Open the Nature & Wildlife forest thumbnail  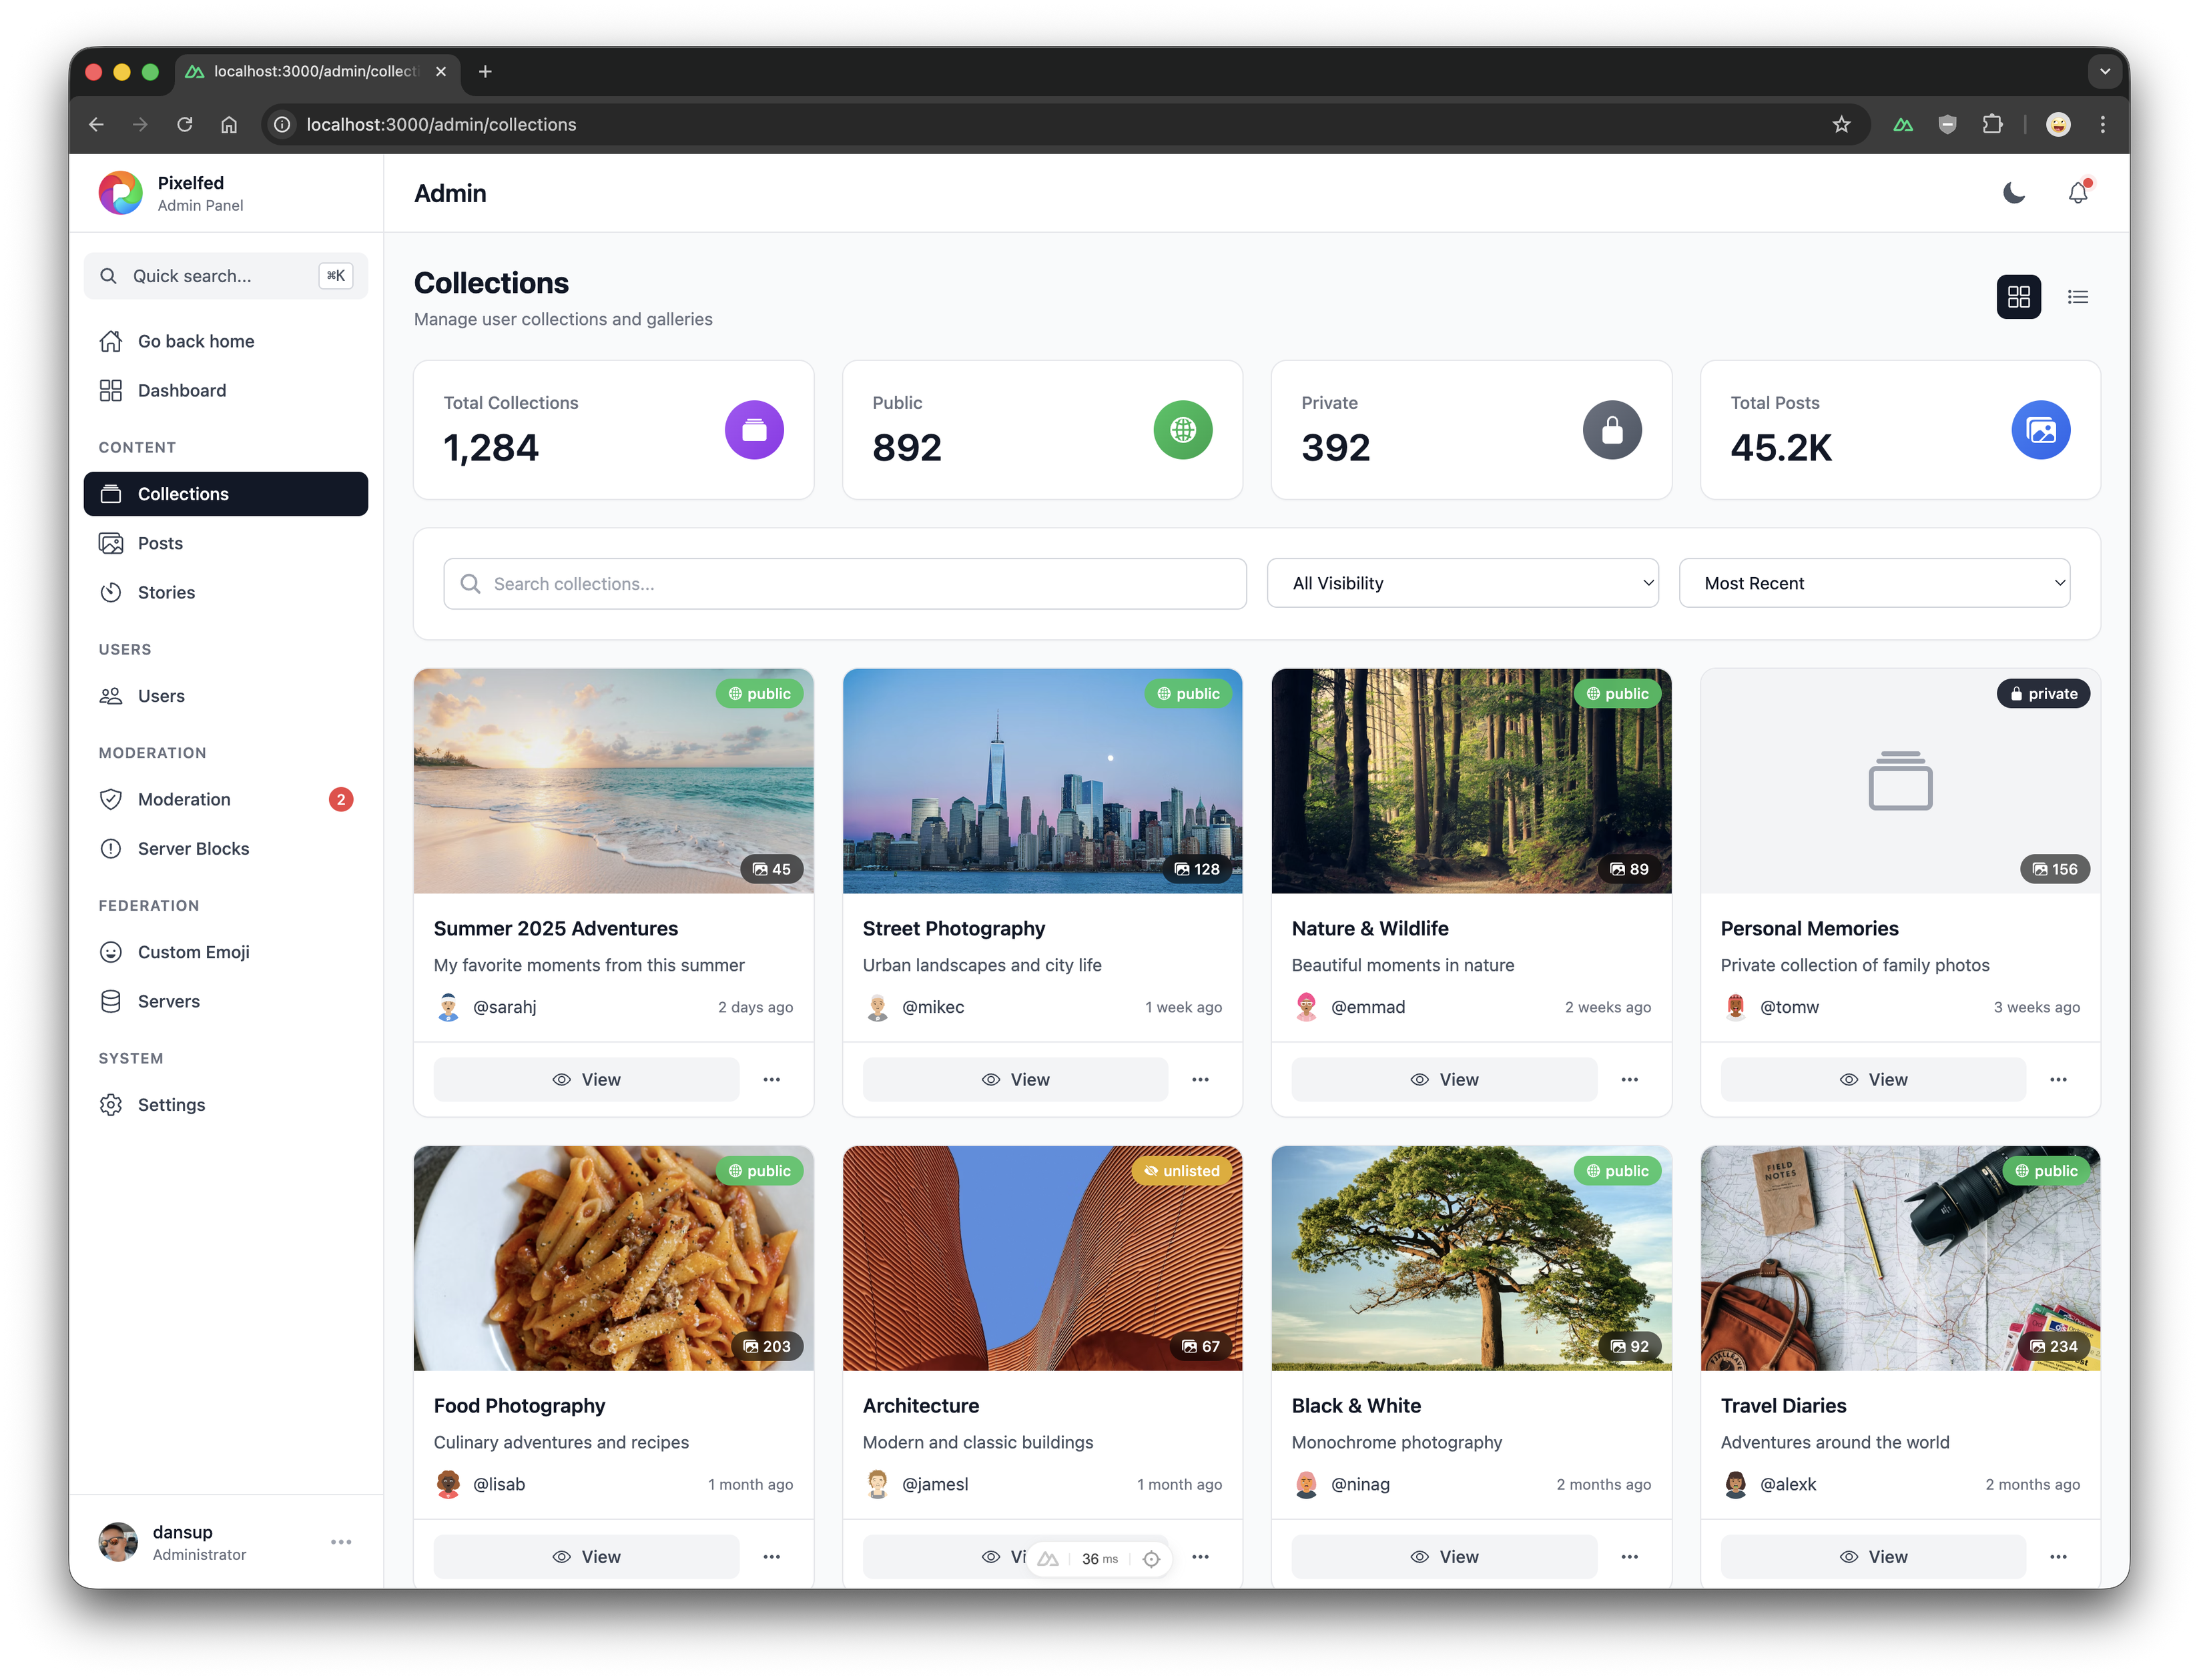(x=1470, y=780)
